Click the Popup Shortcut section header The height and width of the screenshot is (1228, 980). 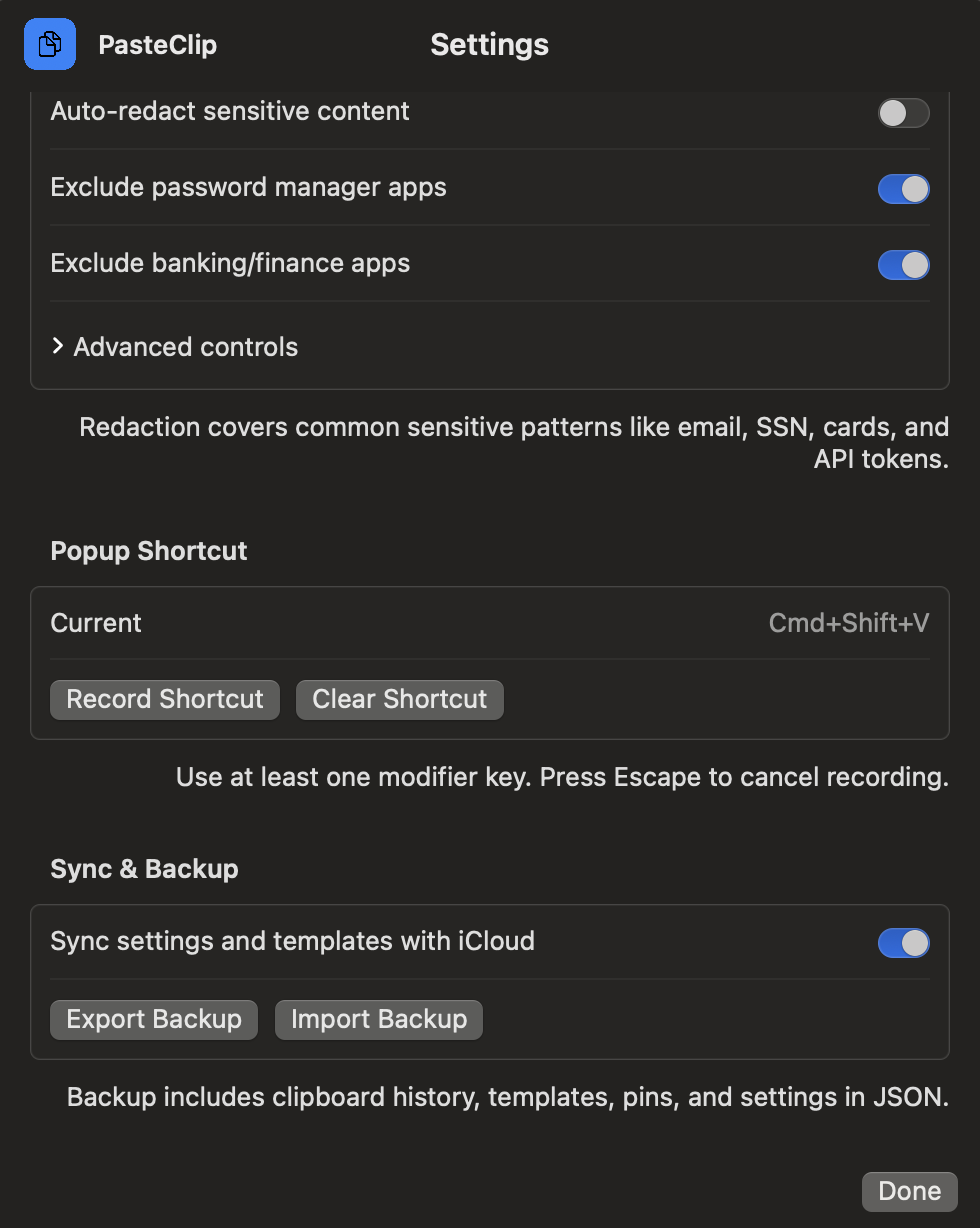pos(148,551)
